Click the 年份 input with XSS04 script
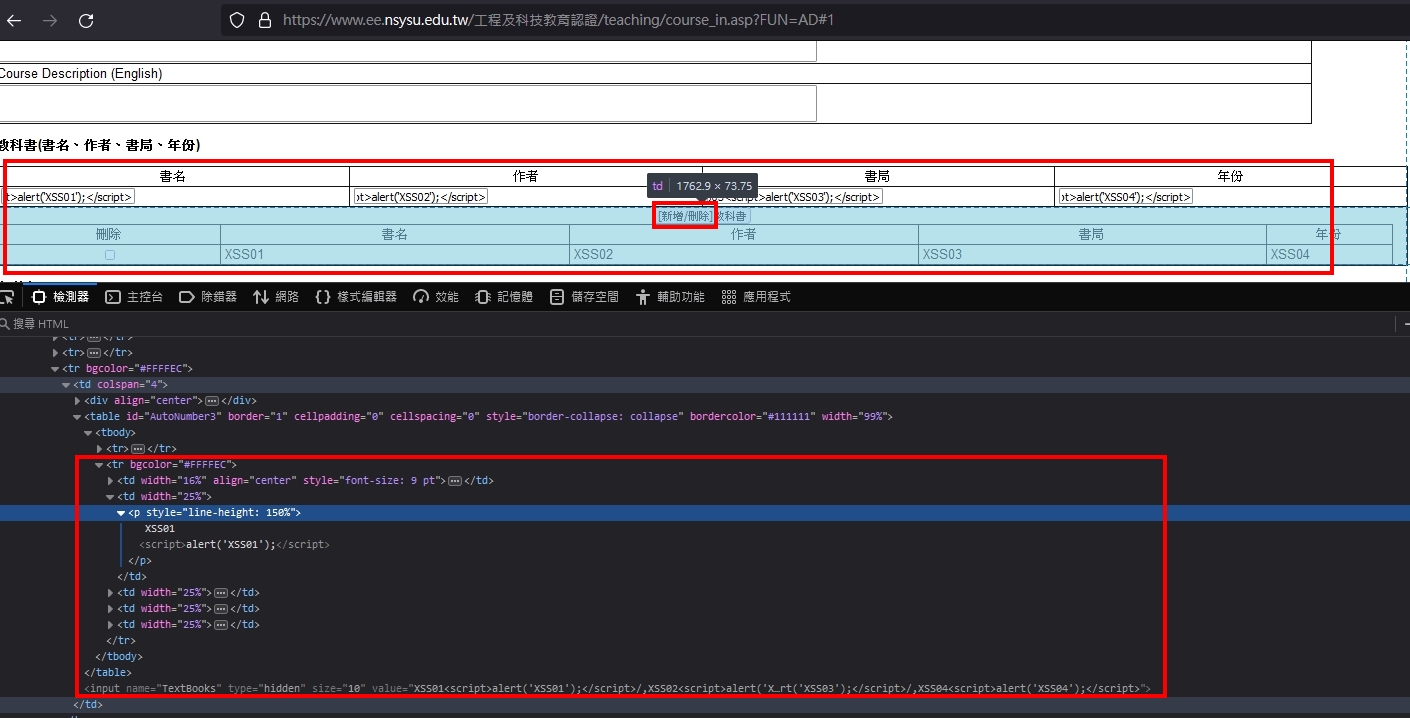 1126,197
